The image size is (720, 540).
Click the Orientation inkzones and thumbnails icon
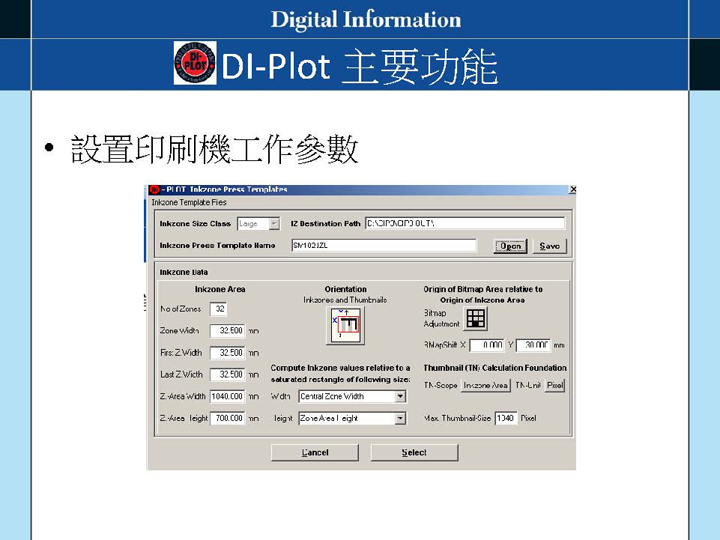[x=345, y=326]
